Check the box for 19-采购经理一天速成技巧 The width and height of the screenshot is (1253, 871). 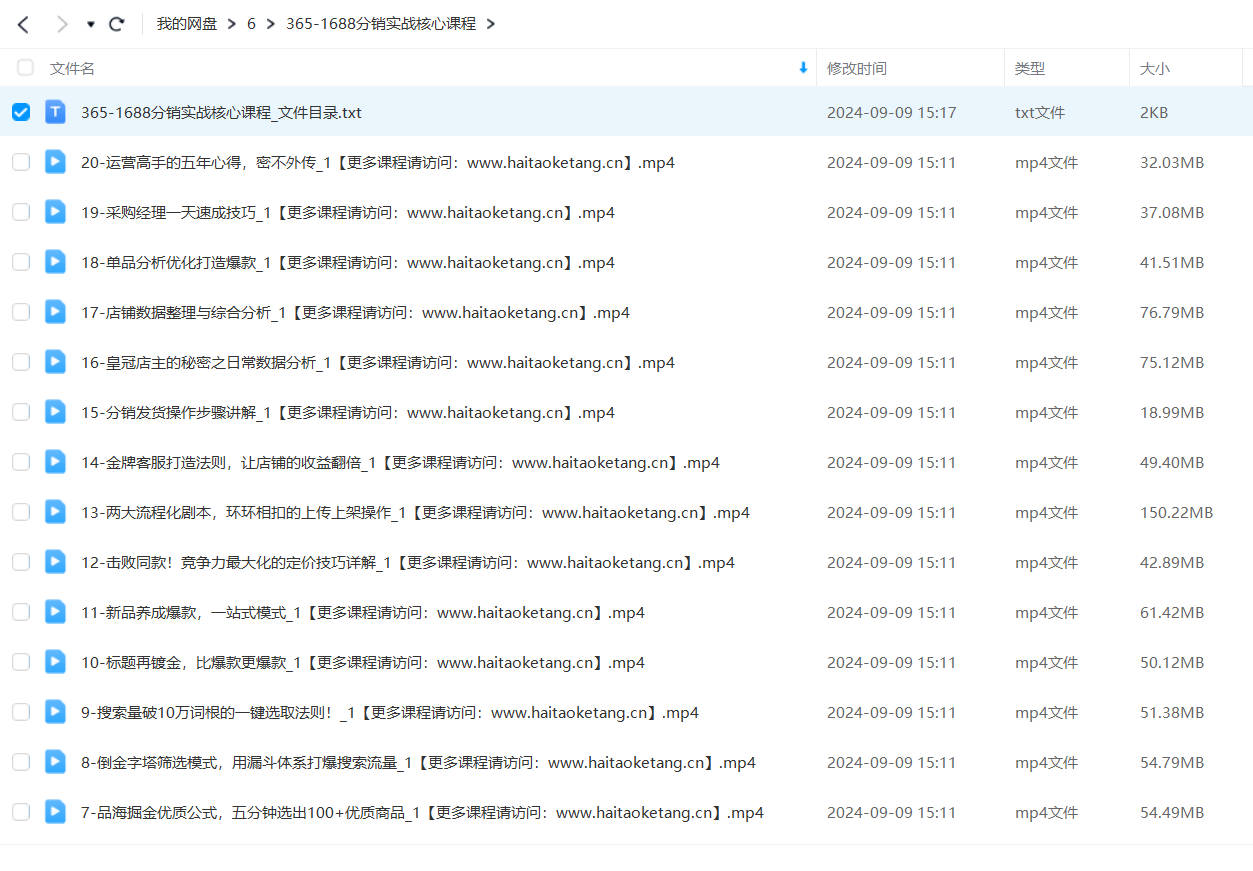(21, 212)
